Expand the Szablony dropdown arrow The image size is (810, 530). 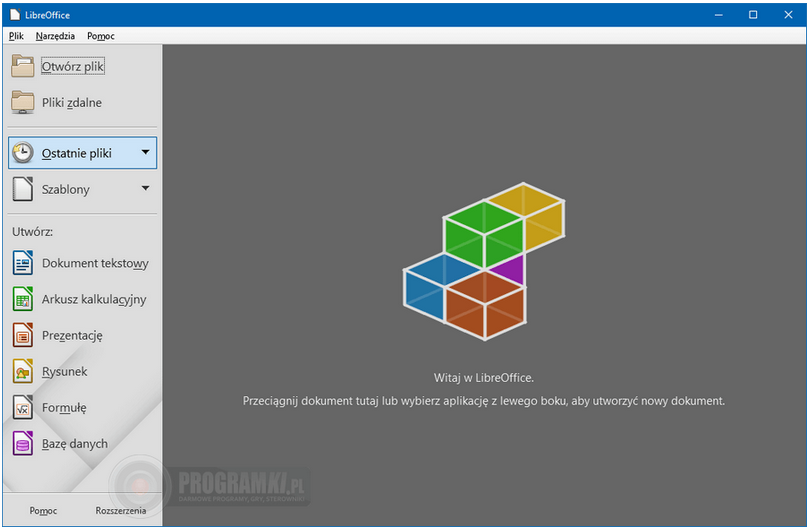click(146, 189)
